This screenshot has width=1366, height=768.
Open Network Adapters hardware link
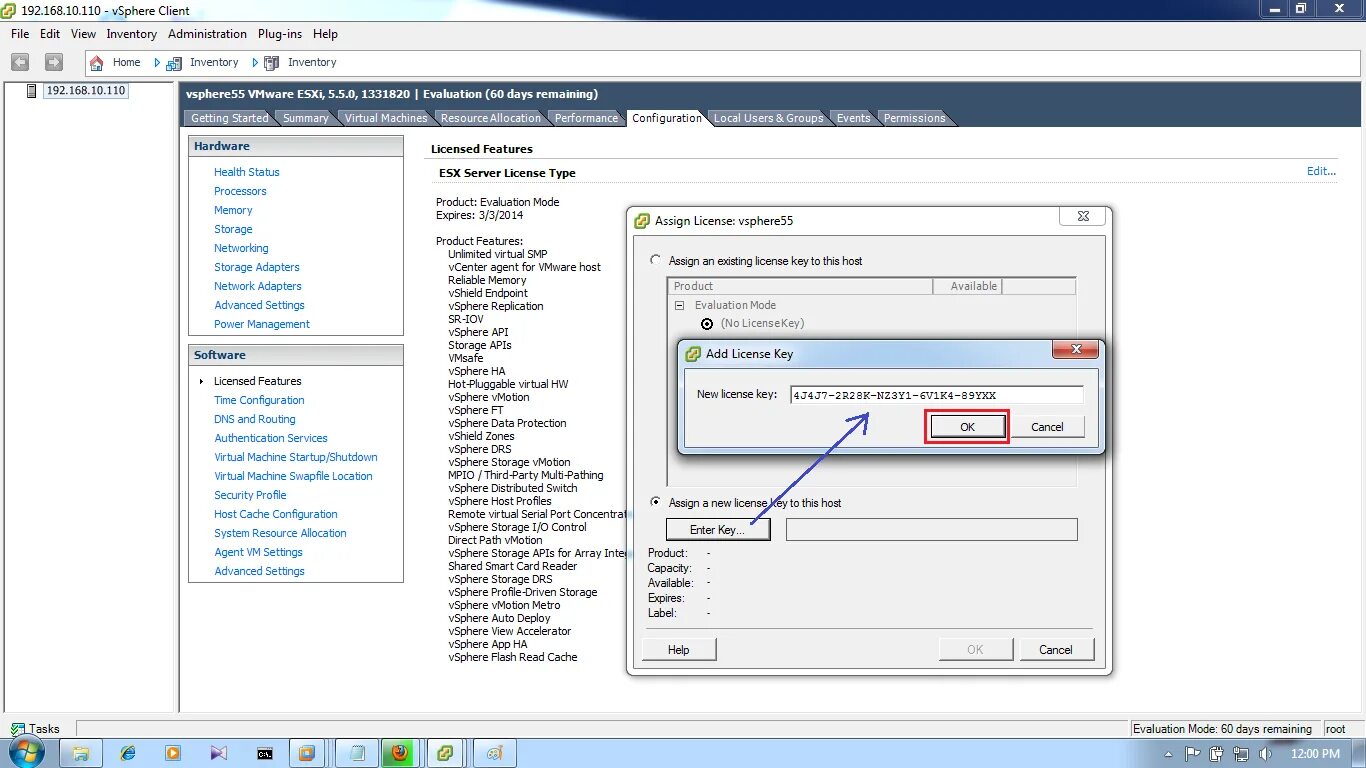(x=258, y=286)
